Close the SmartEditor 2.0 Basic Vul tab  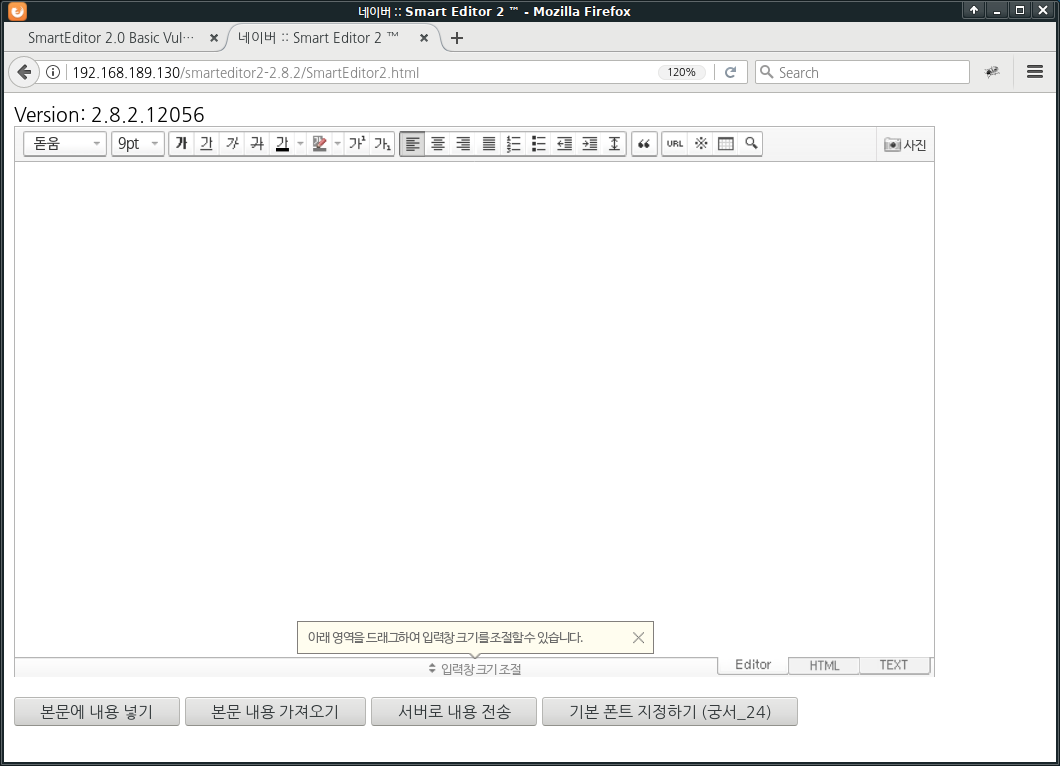(214, 39)
